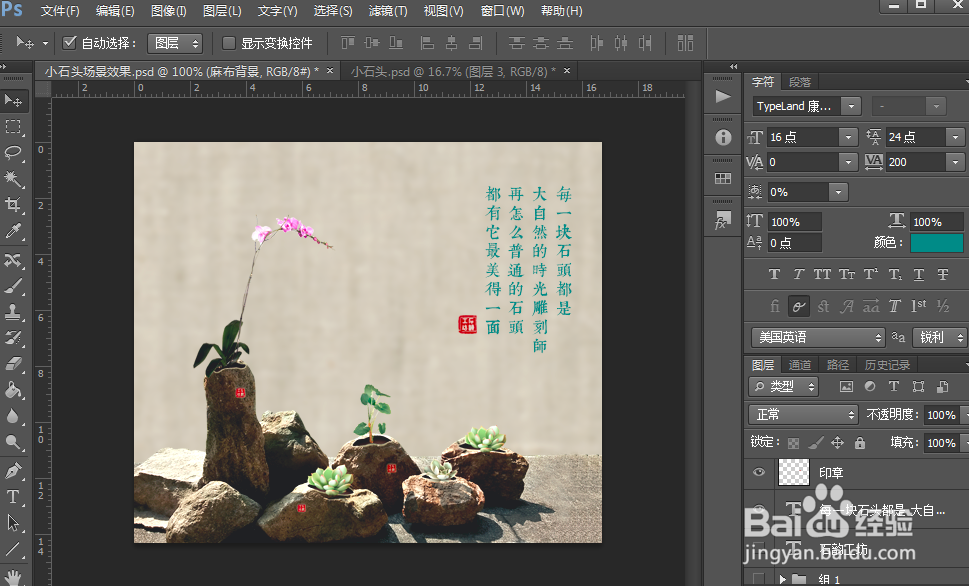Switch to the 段落 tab
The height and width of the screenshot is (586, 969).
(800, 82)
